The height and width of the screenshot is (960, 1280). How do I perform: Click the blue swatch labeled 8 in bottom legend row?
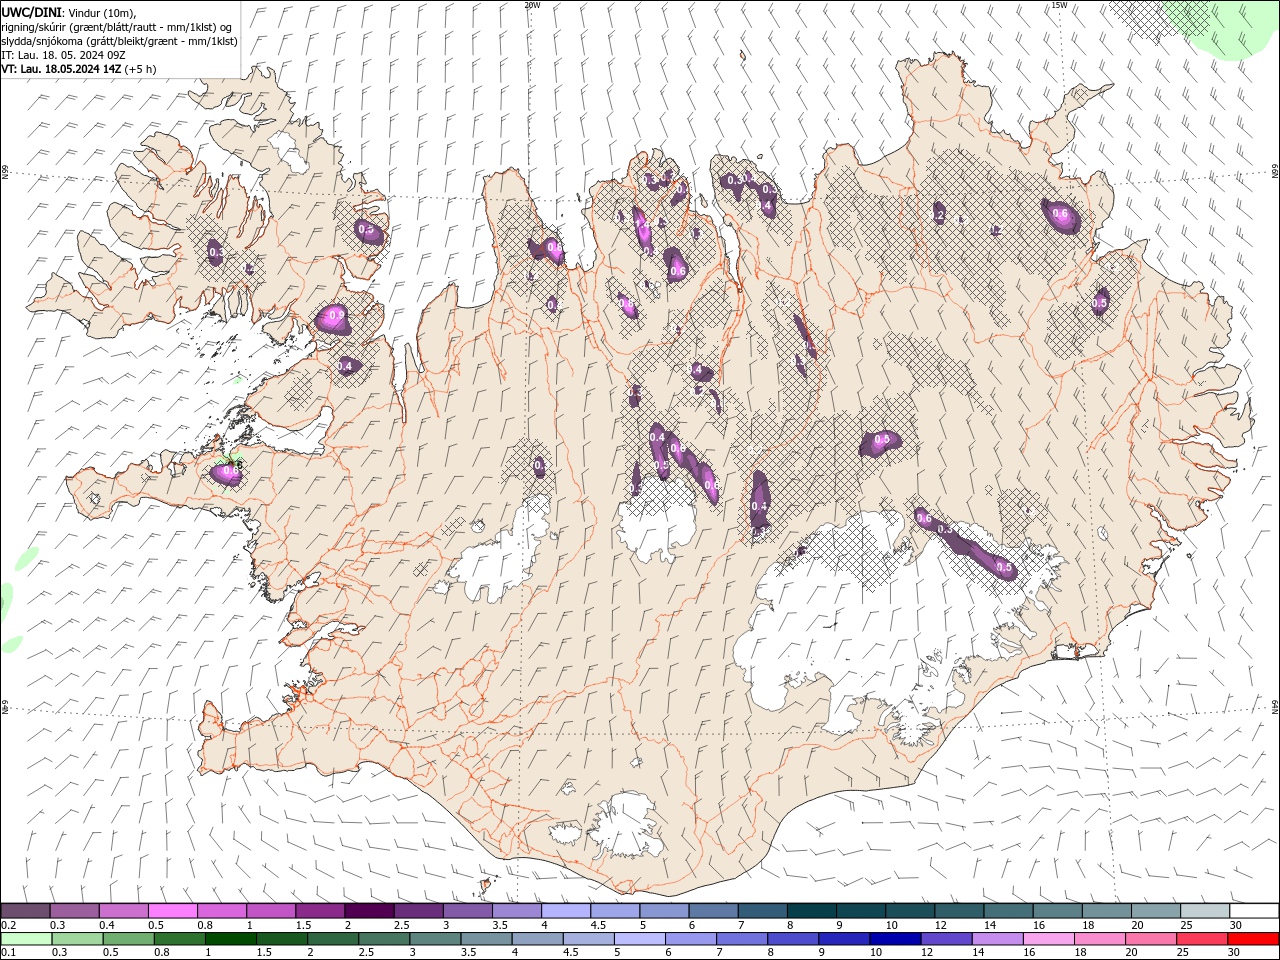[x=793, y=939]
